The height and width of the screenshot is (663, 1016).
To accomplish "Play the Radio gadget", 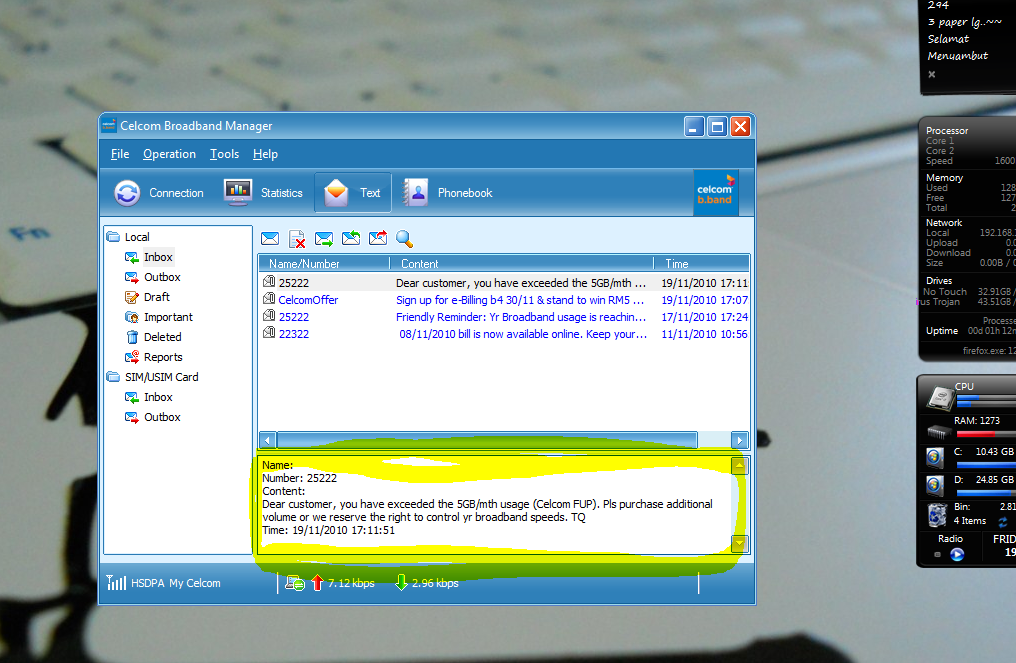I will (957, 554).
